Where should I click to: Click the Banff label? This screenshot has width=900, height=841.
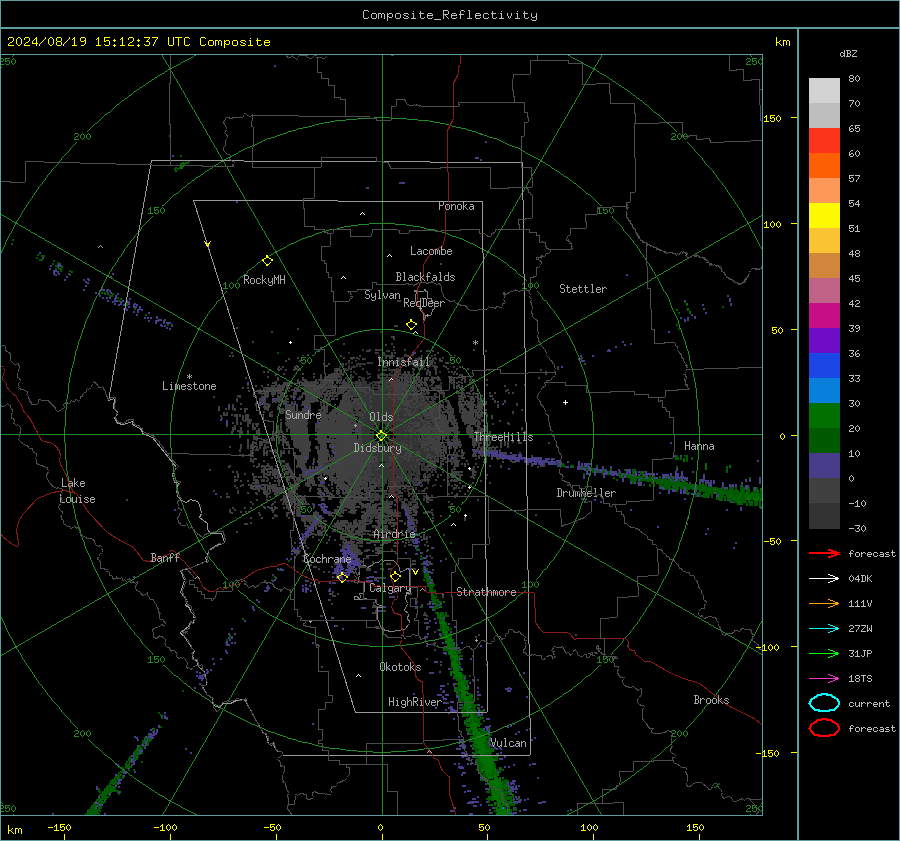coord(165,557)
